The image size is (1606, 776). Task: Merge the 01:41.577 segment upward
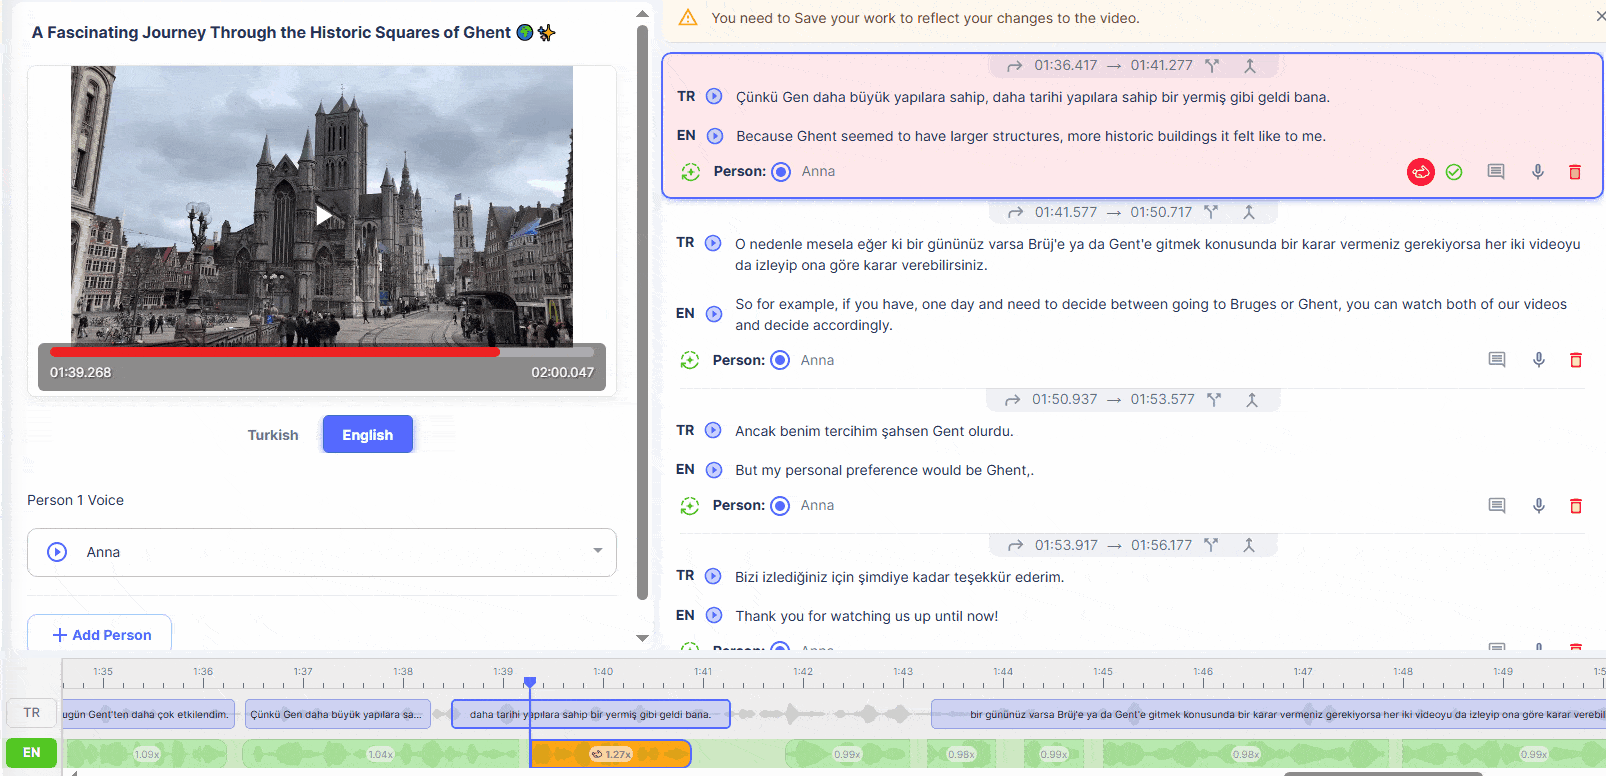tap(1249, 212)
